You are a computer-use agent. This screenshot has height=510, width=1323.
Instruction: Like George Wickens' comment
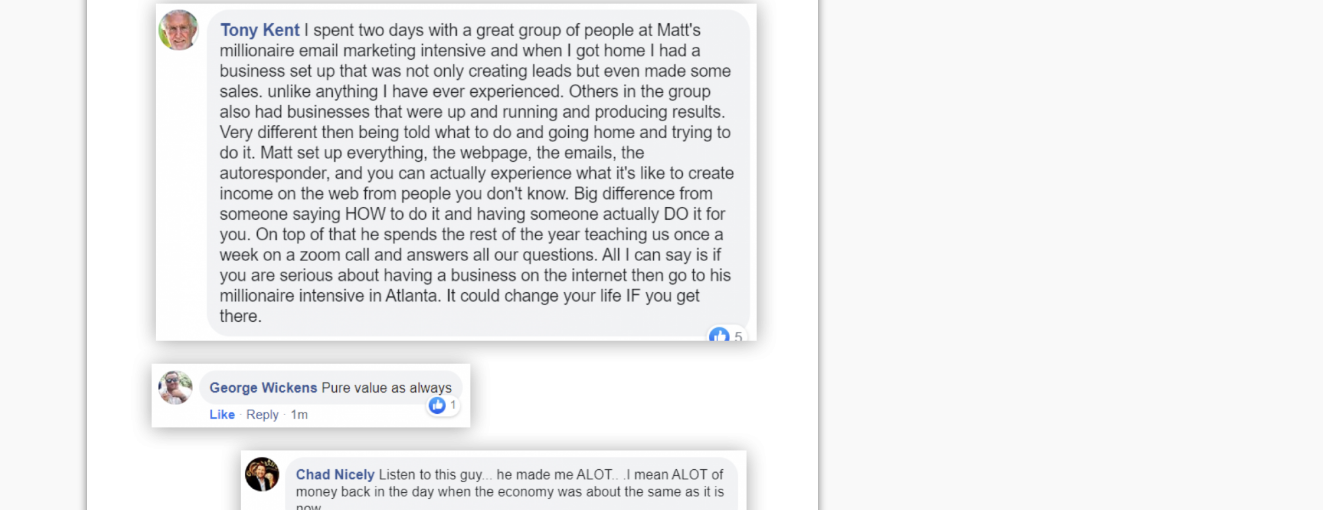[222, 415]
